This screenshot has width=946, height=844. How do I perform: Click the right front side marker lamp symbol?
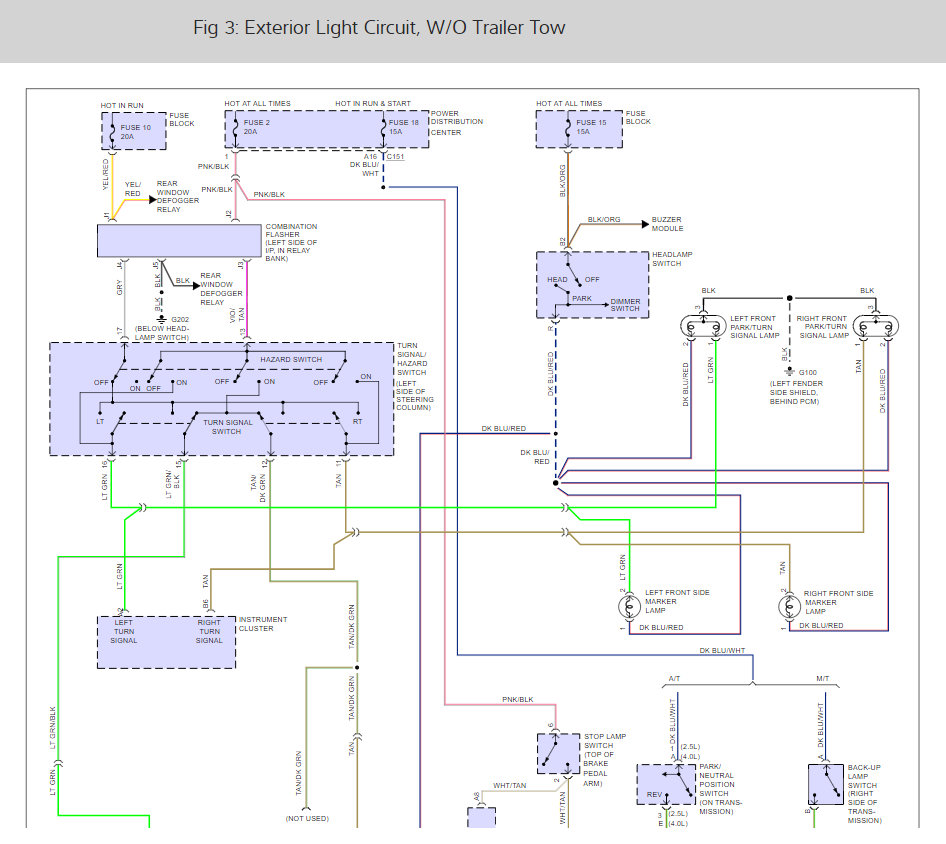pyautogui.click(x=789, y=606)
